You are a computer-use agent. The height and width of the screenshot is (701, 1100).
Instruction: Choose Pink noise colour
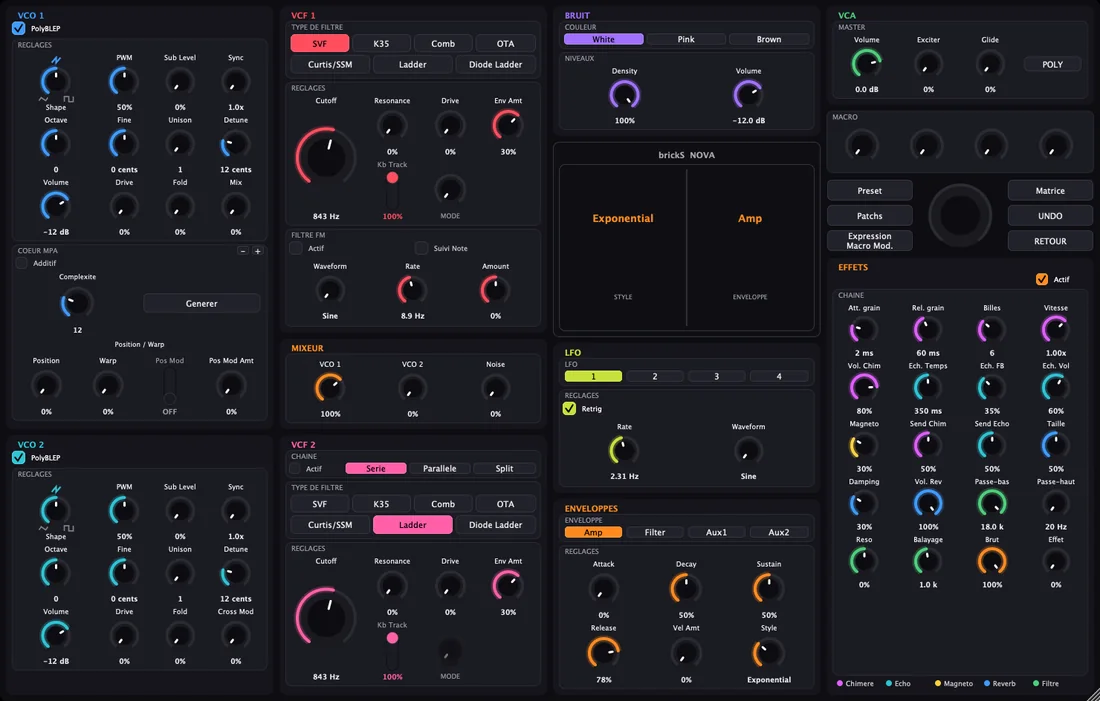[686, 39]
